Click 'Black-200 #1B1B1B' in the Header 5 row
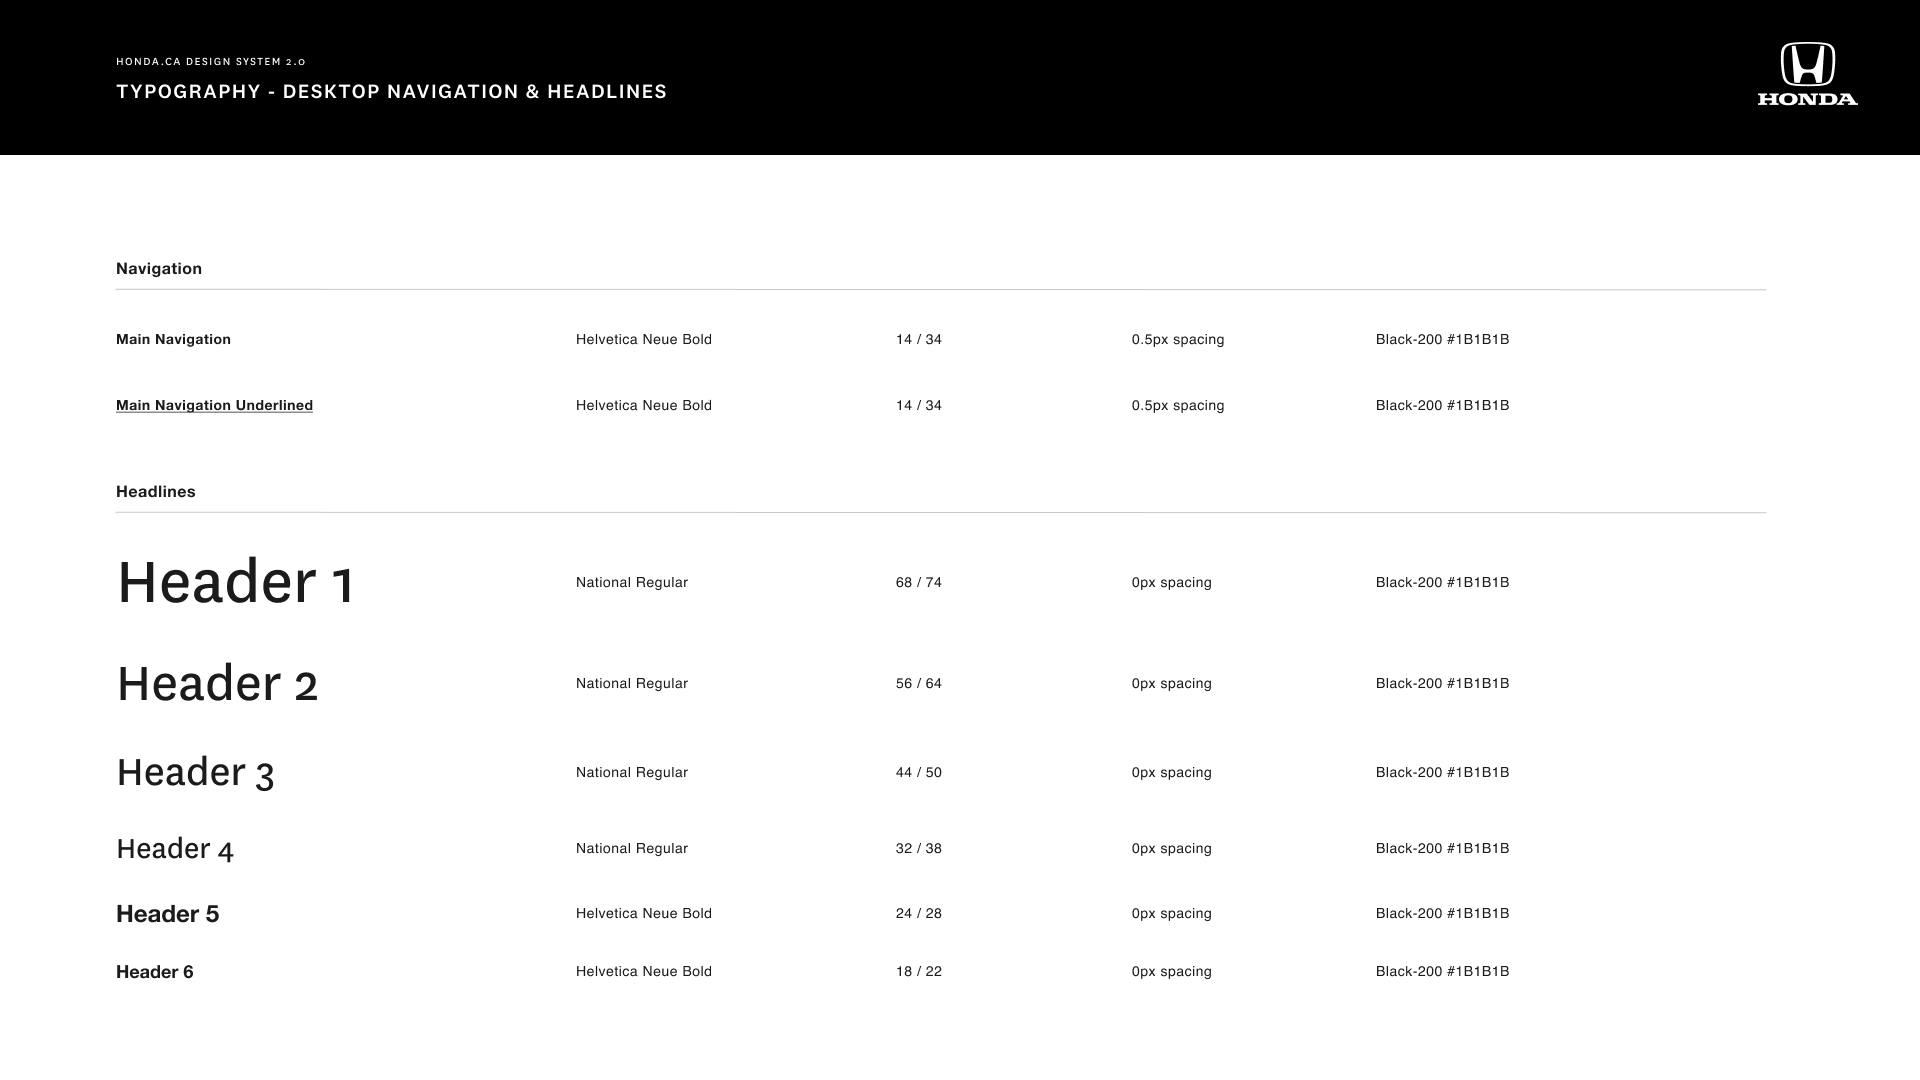The image size is (1920, 1080). tap(1443, 914)
